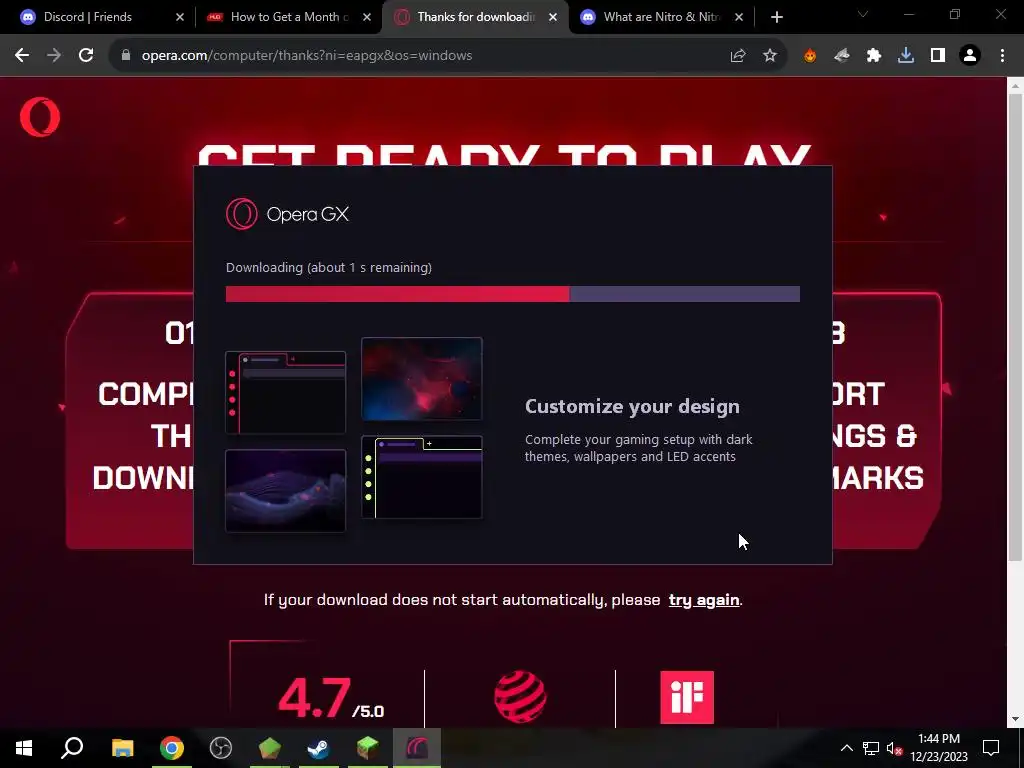Screen dimensions: 1024x768
Task: Select Thanks for downloading tab
Action: click(476, 17)
